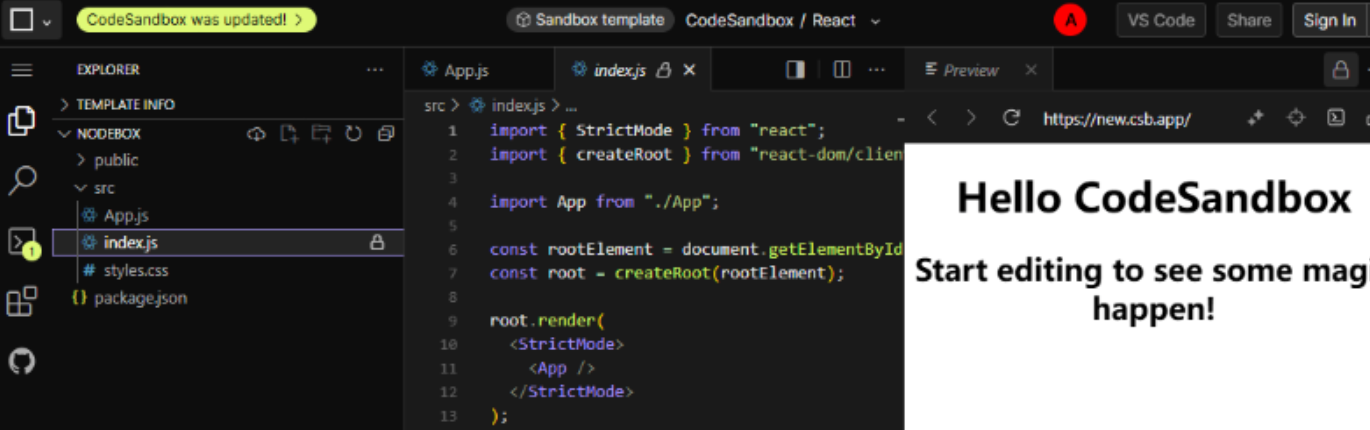Click the EXPLORER panel title
Viewport: 1370px width, 430px height.
pyautogui.click(x=108, y=70)
